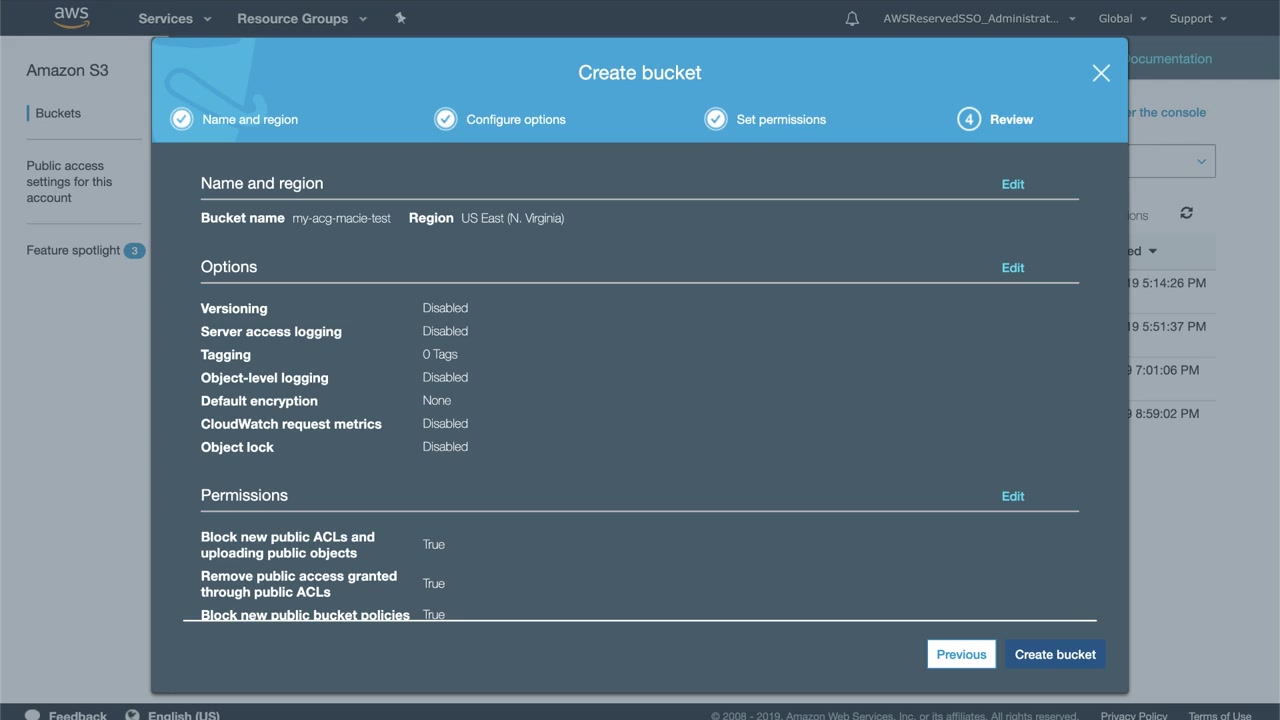The height and width of the screenshot is (720, 1280).
Task: Expand the Resource Groups menu
Action: (x=302, y=18)
